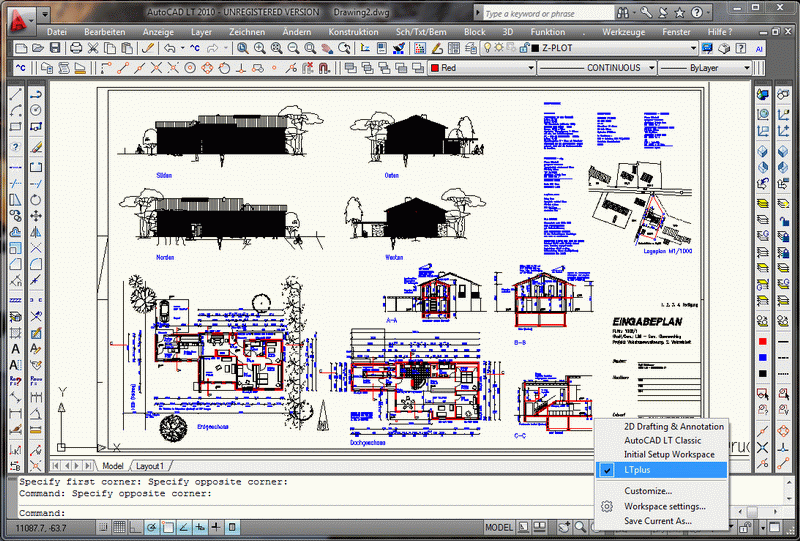The width and height of the screenshot is (800, 541).
Task: Toggle Quick Properties in status bar
Action: click(232, 527)
